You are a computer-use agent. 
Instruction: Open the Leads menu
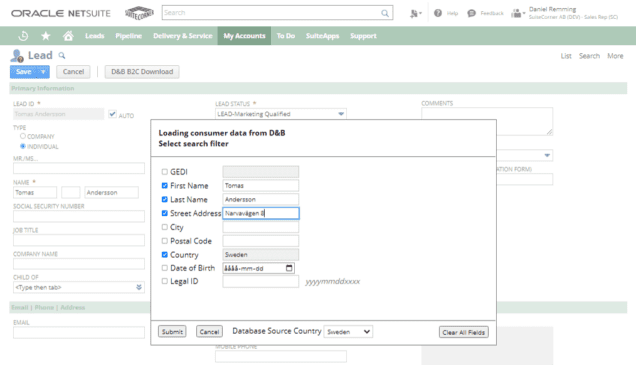(x=95, y=36)
